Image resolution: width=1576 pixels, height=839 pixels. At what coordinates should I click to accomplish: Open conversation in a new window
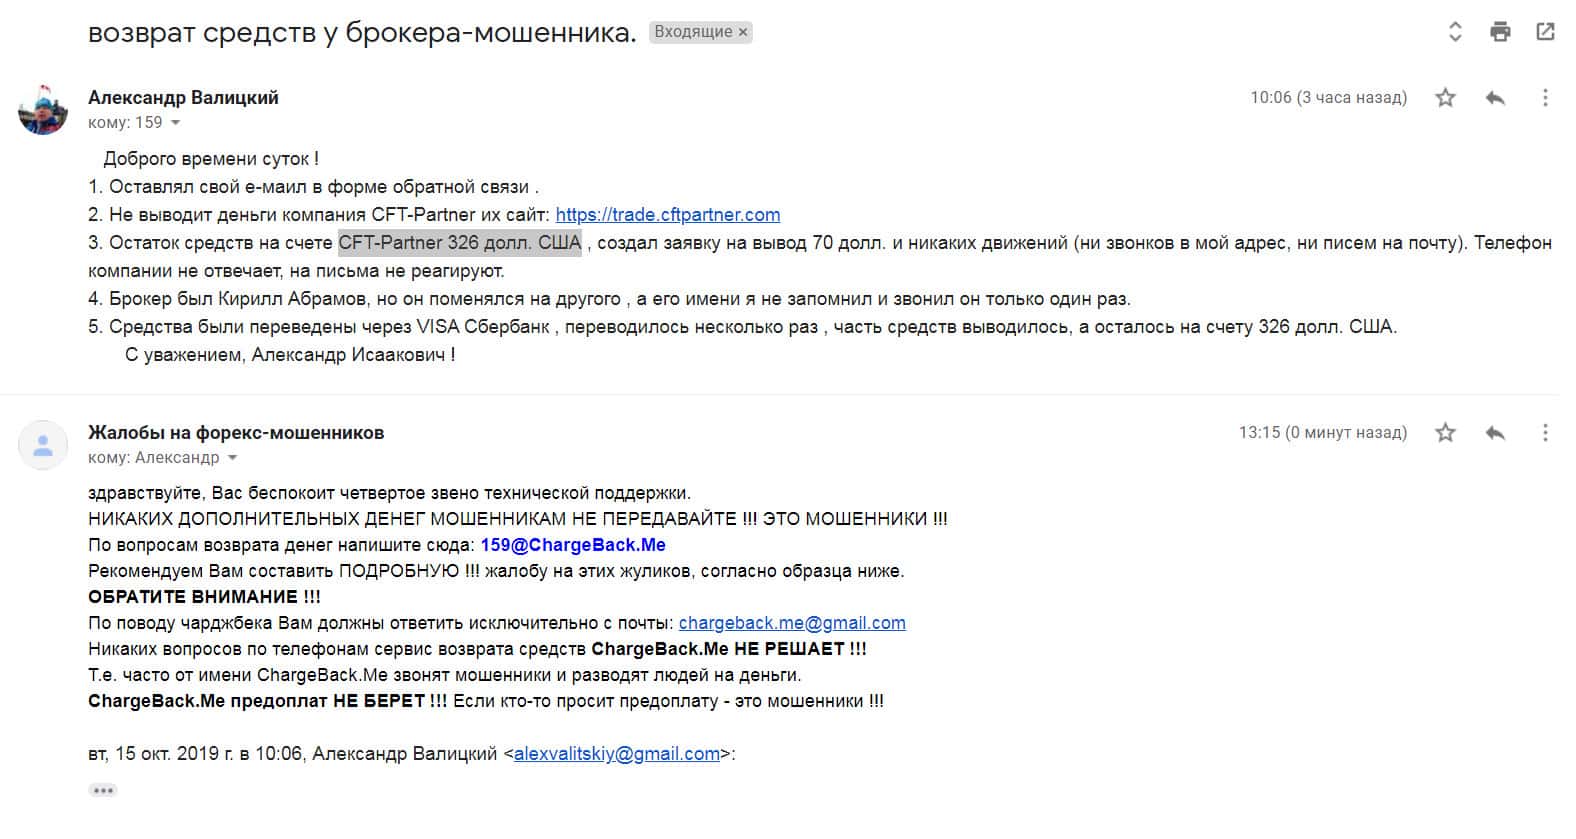(1545, 32)
